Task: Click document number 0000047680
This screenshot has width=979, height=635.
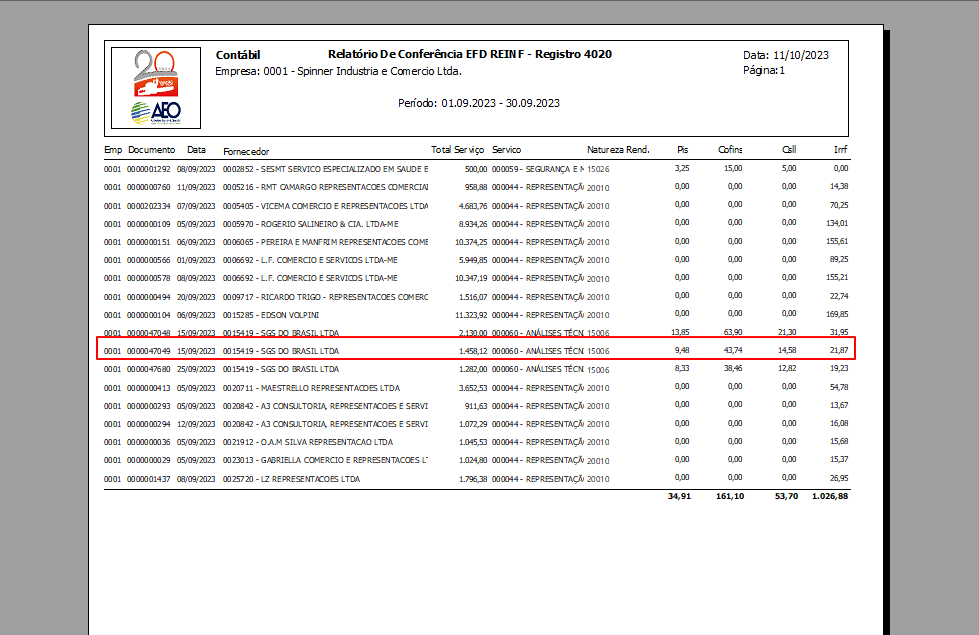Action: pos(149,370)
